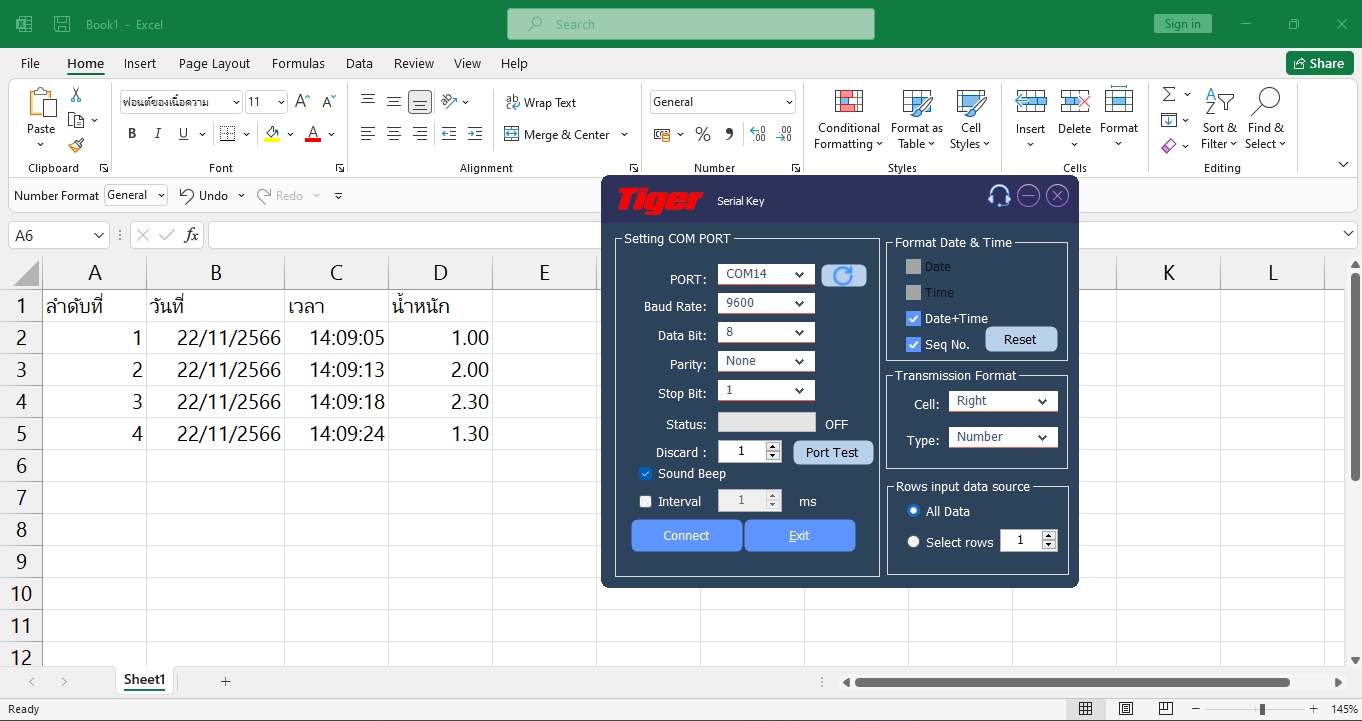The image size is (1362, 721).
Task: Click the Insert Function fx icon
Action: (x=191, y=235)
